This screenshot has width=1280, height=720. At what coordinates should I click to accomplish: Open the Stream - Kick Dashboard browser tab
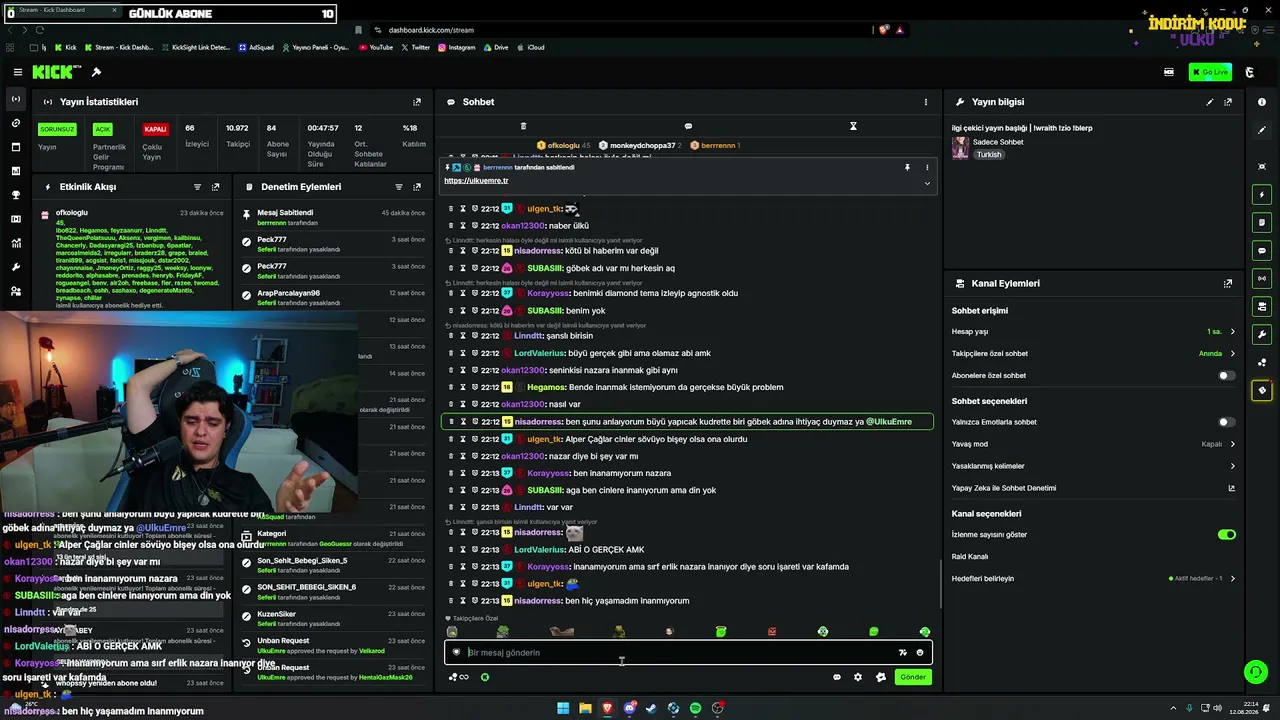pos(60,10)
